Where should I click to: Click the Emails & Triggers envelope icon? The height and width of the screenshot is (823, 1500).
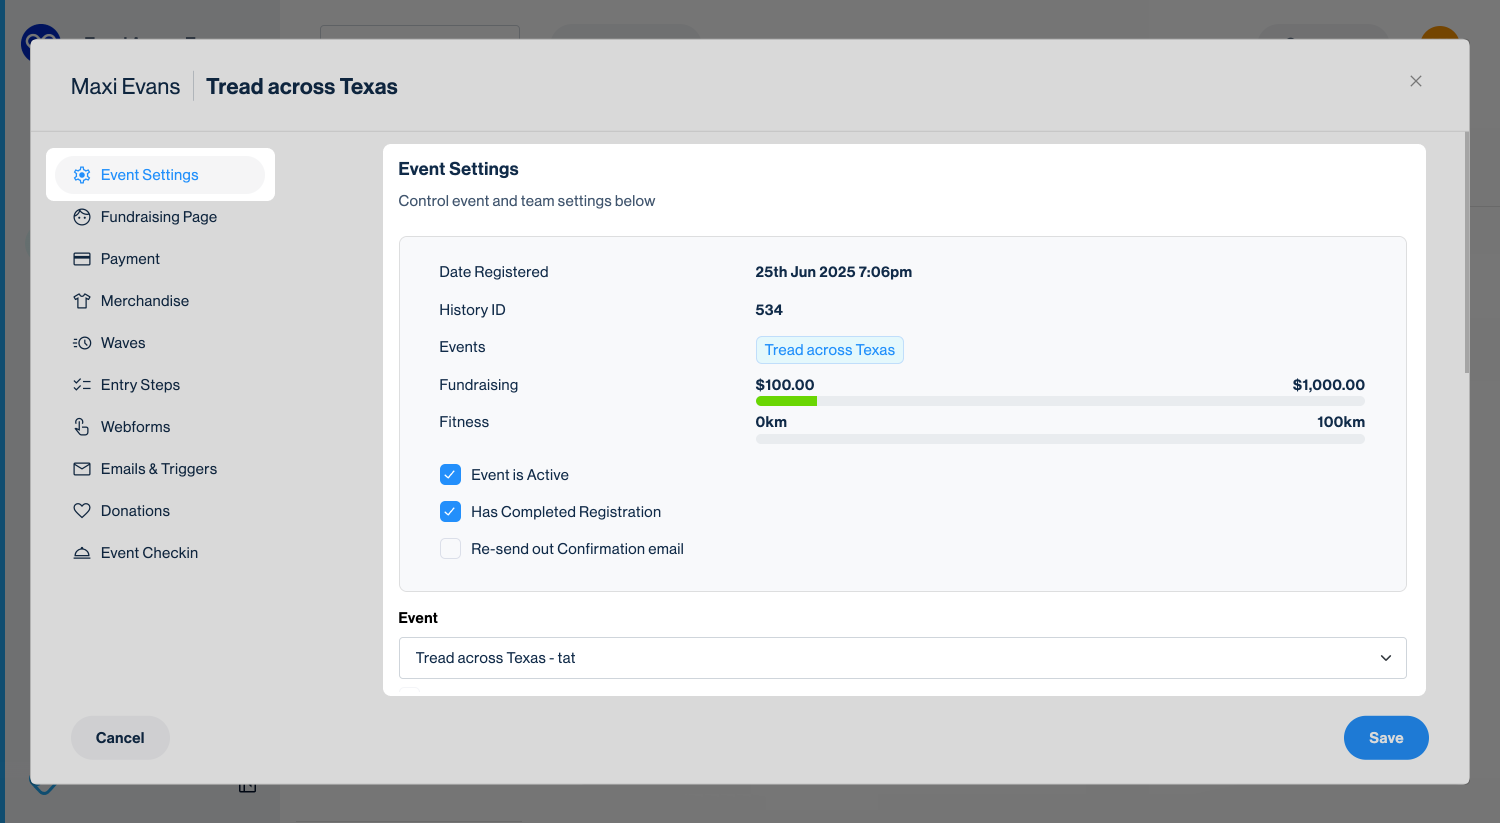[82, 469]
